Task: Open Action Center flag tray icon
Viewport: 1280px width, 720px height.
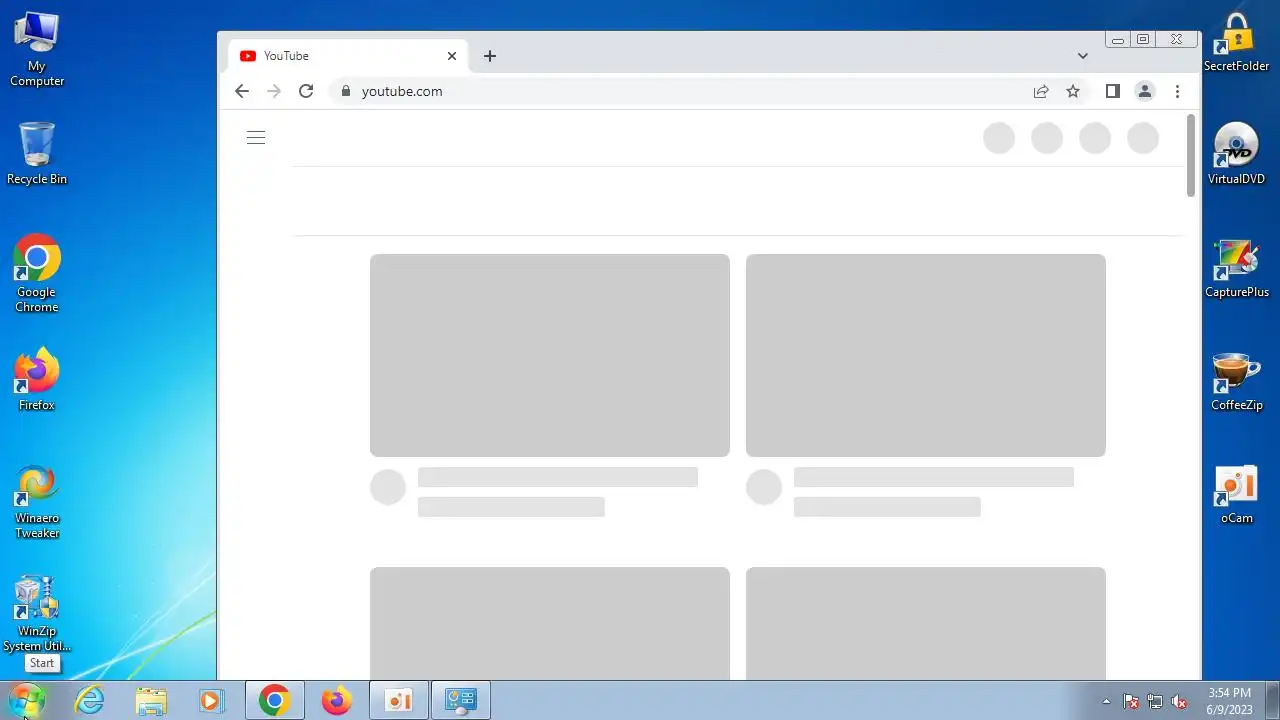Action: pyautogui.click(x=1131, y=701)
